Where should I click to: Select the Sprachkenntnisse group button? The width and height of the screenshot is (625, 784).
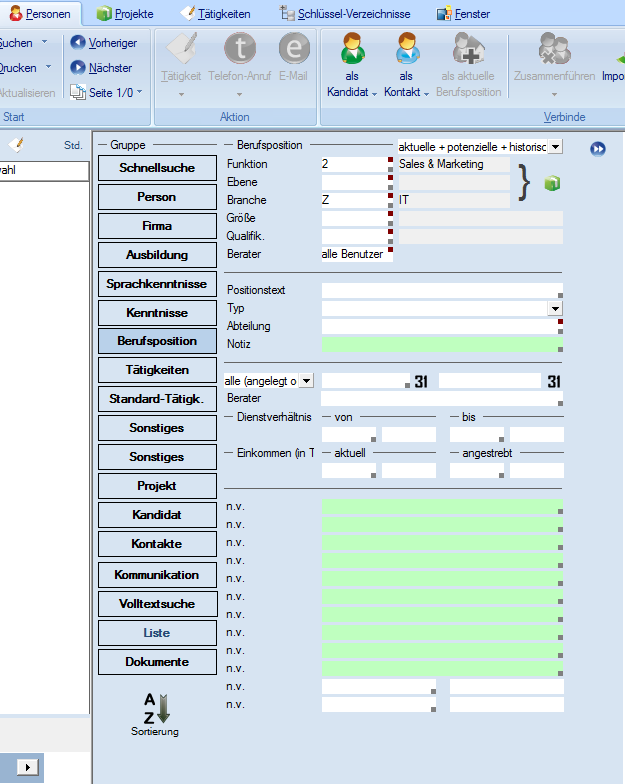click(157, 284)
